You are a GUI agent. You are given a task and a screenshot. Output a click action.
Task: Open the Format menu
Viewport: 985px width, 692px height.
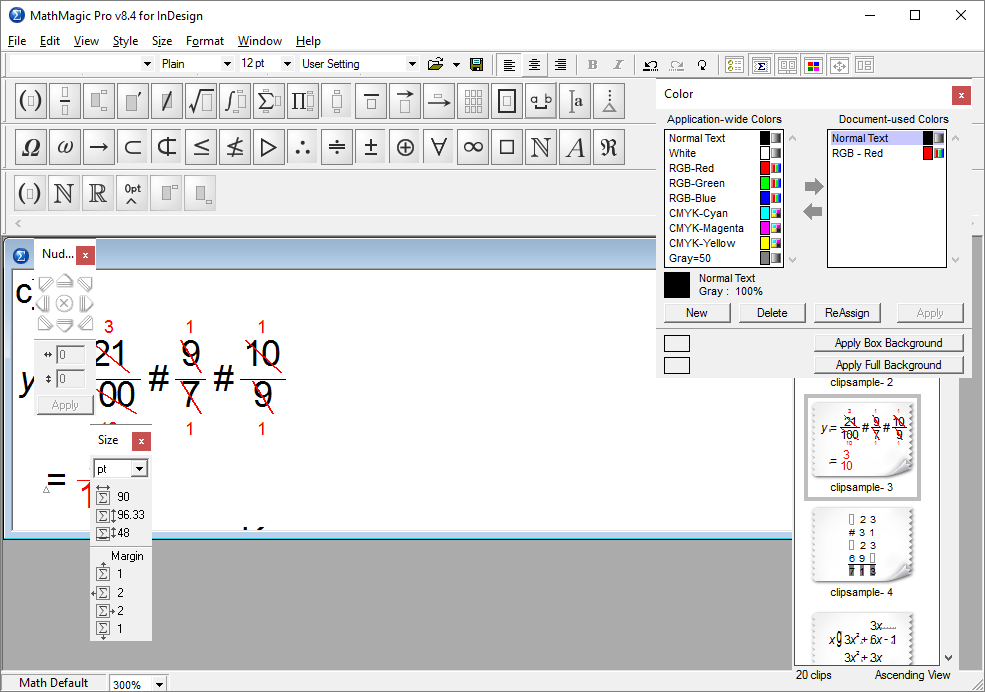(205, 41)
